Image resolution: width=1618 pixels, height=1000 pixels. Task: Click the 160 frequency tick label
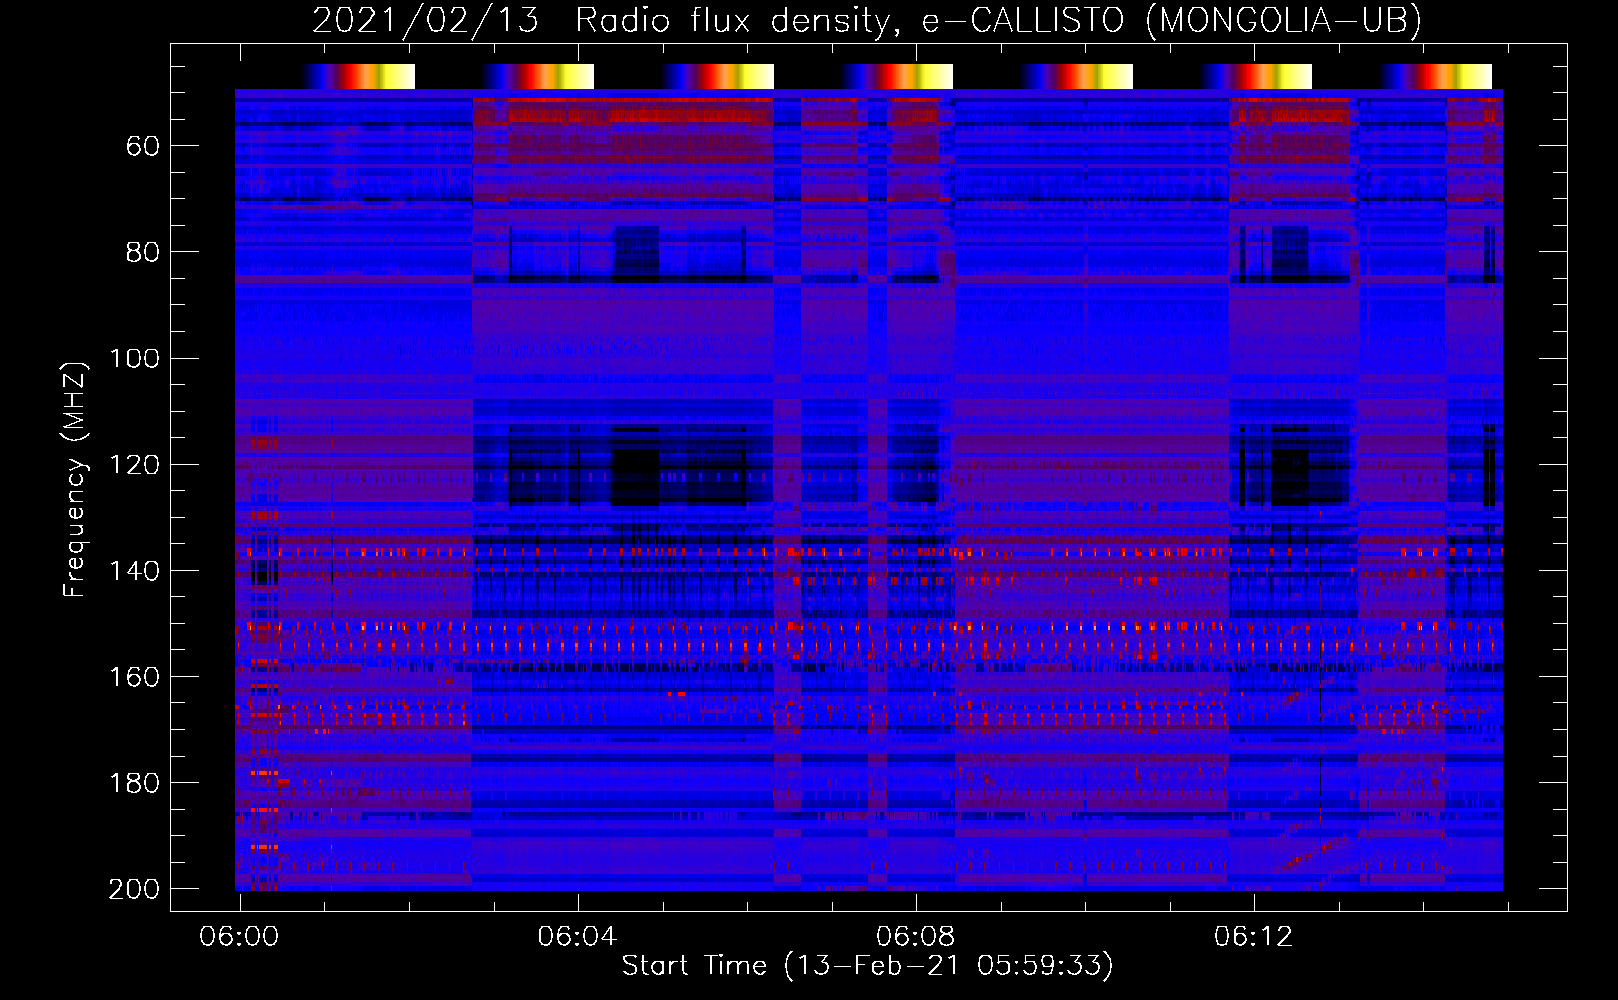point(134,676)
